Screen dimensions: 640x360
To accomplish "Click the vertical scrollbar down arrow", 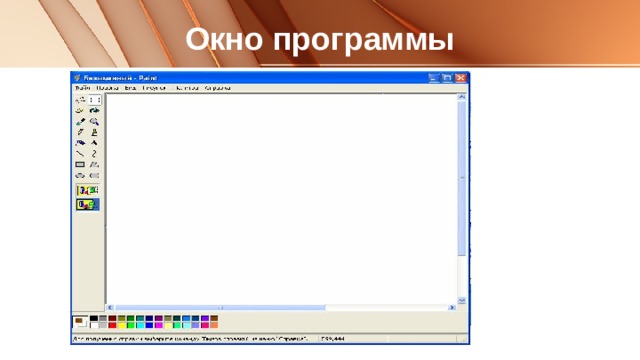I will pyautogui.click(x=462, y=300).
